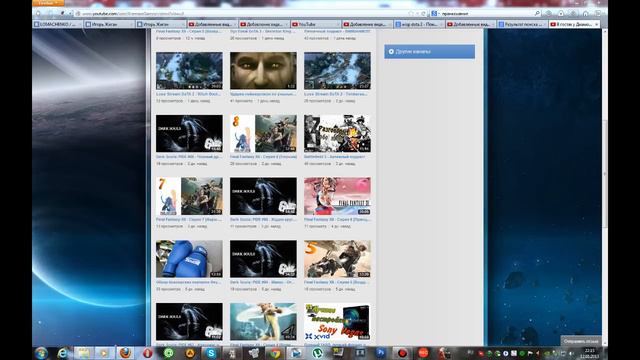Click the plus icon beside Другие каналы

point(391,51)
